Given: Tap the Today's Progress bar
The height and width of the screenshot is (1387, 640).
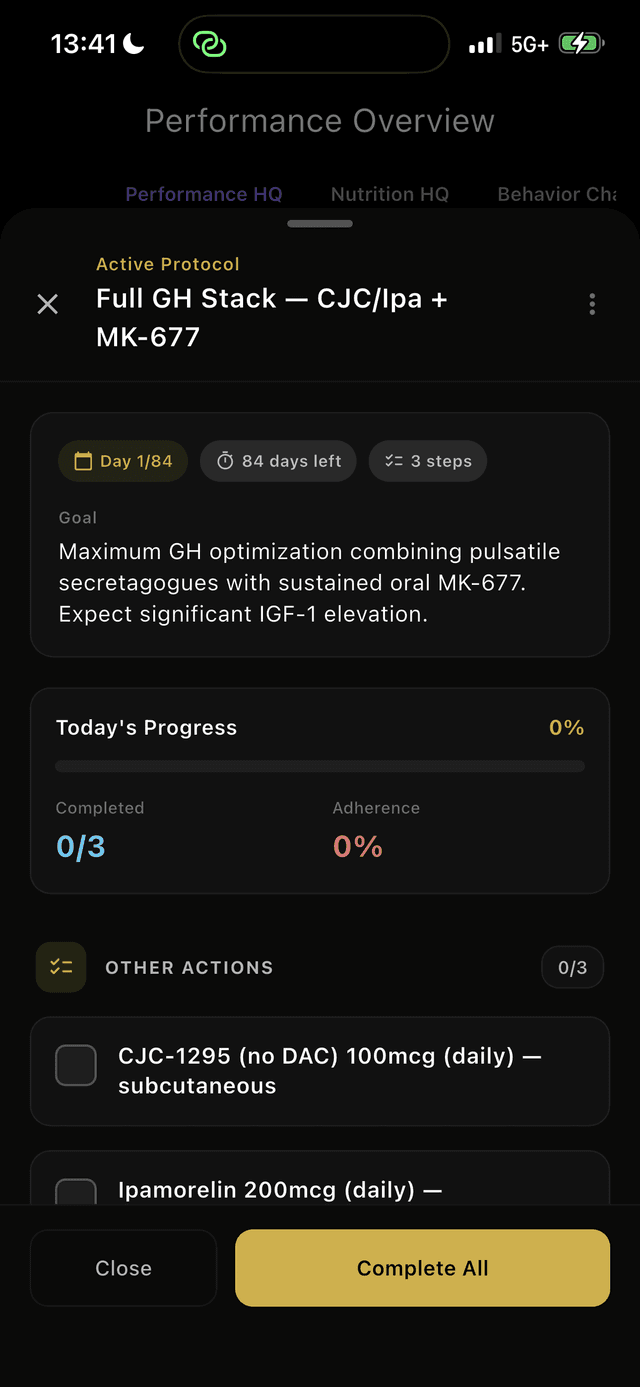Looking at the screenshot, I should (x=320, y=767).
